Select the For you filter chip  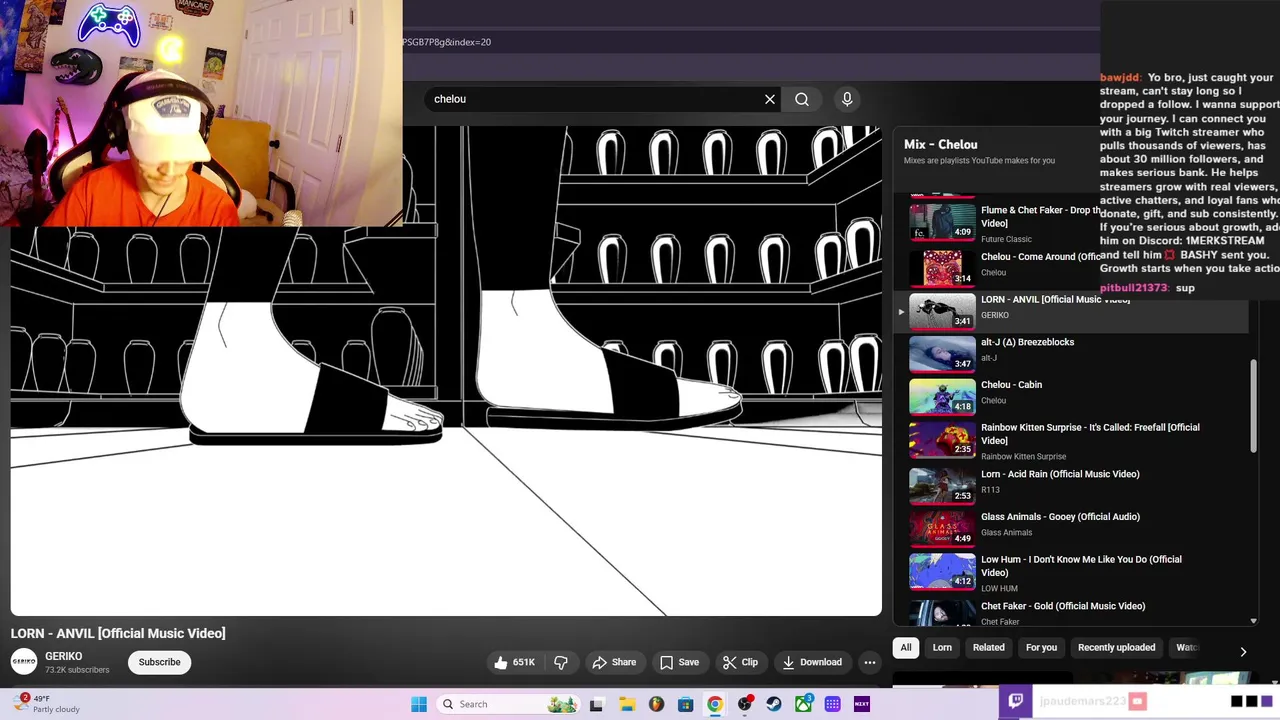coord(1041,647)
